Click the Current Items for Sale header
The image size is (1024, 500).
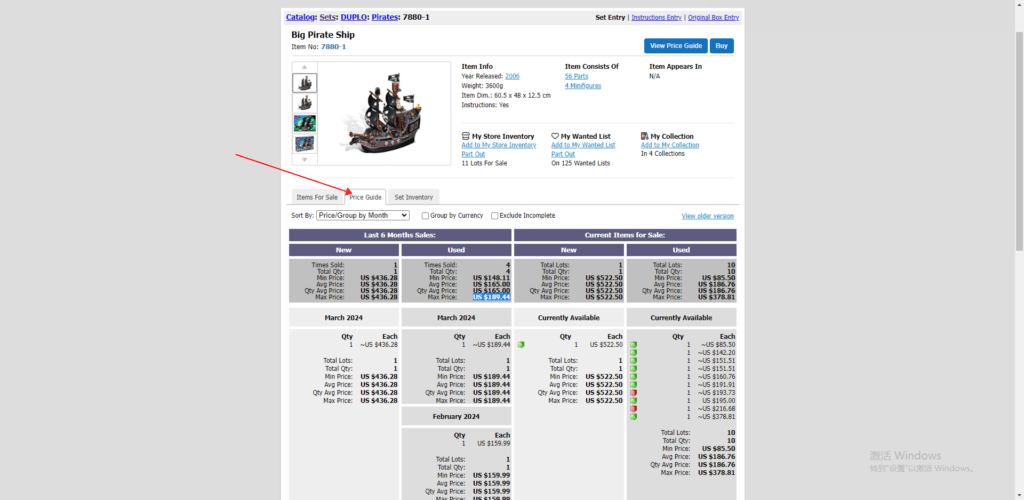(625, 235)
